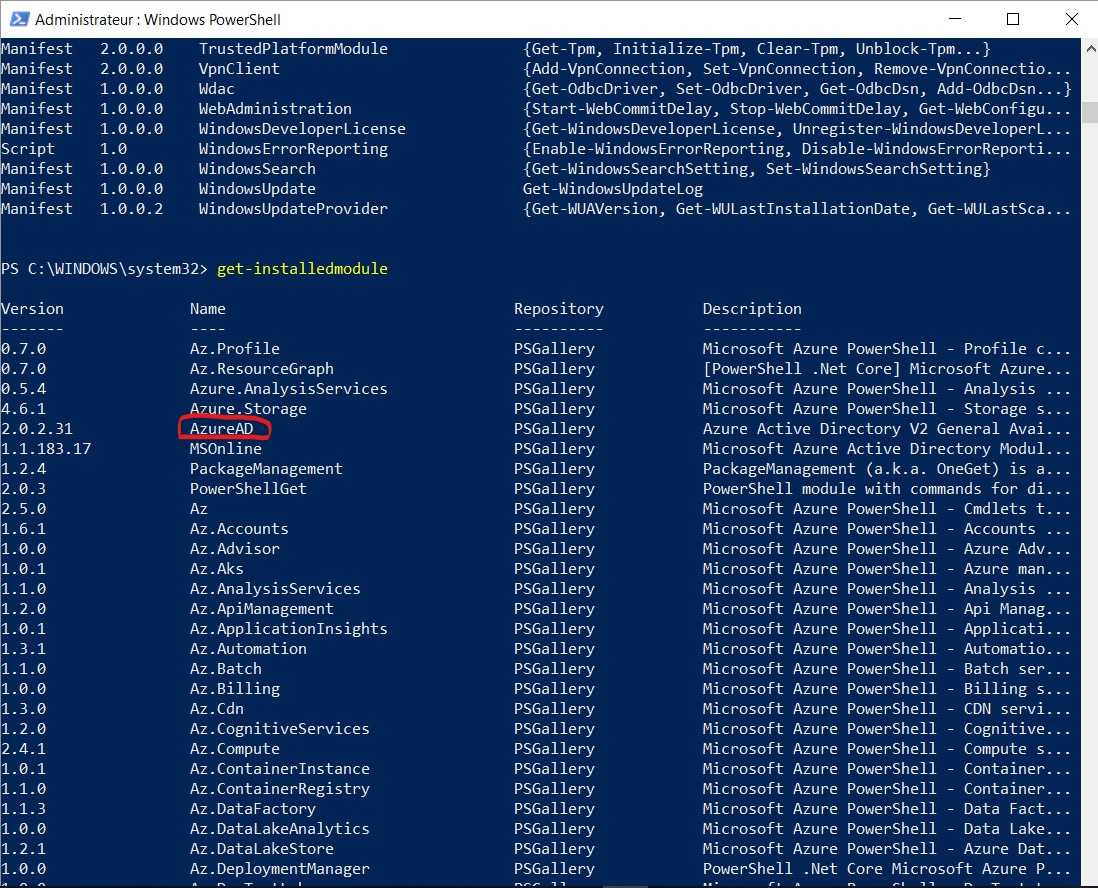Maximize the PowerShell window
Image resolution: width=1098 pixels, height=888 pixels.
(x=1013, y=19)
